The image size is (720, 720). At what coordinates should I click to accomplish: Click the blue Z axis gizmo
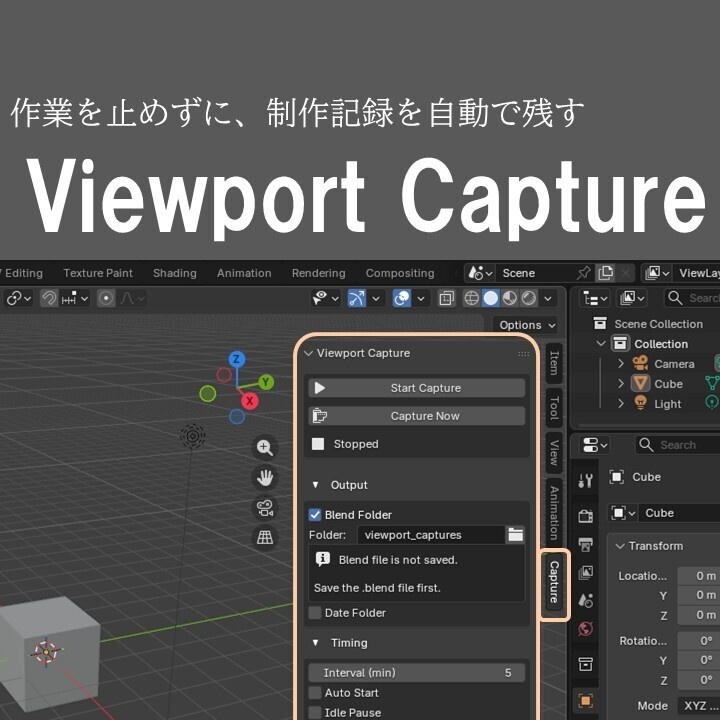(x=236, y=359)
